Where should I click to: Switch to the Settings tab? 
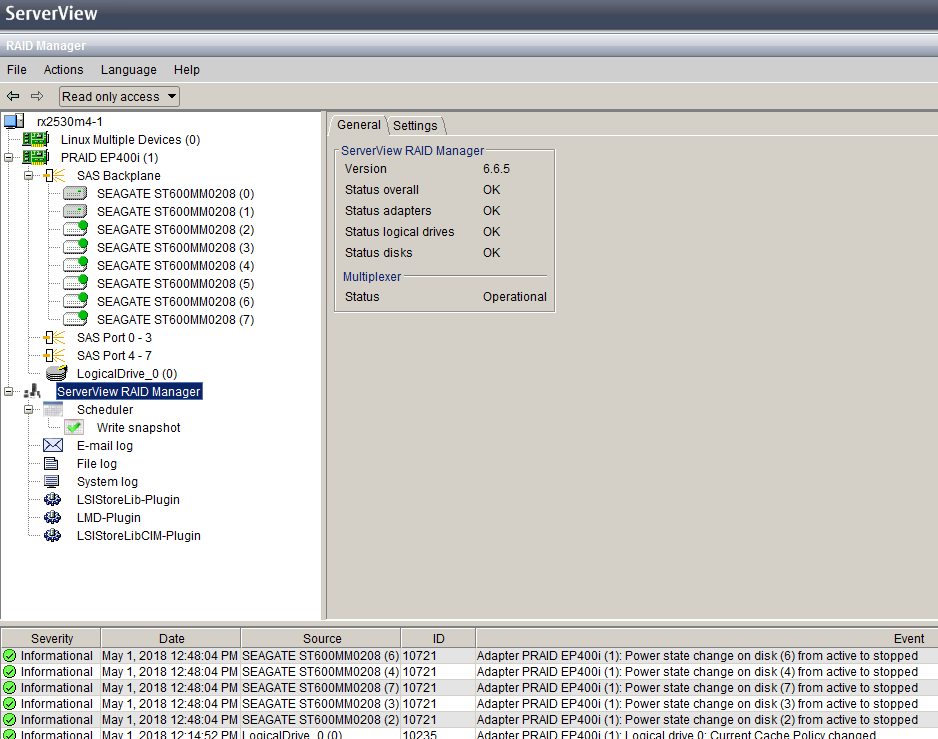tap(415, 125)
